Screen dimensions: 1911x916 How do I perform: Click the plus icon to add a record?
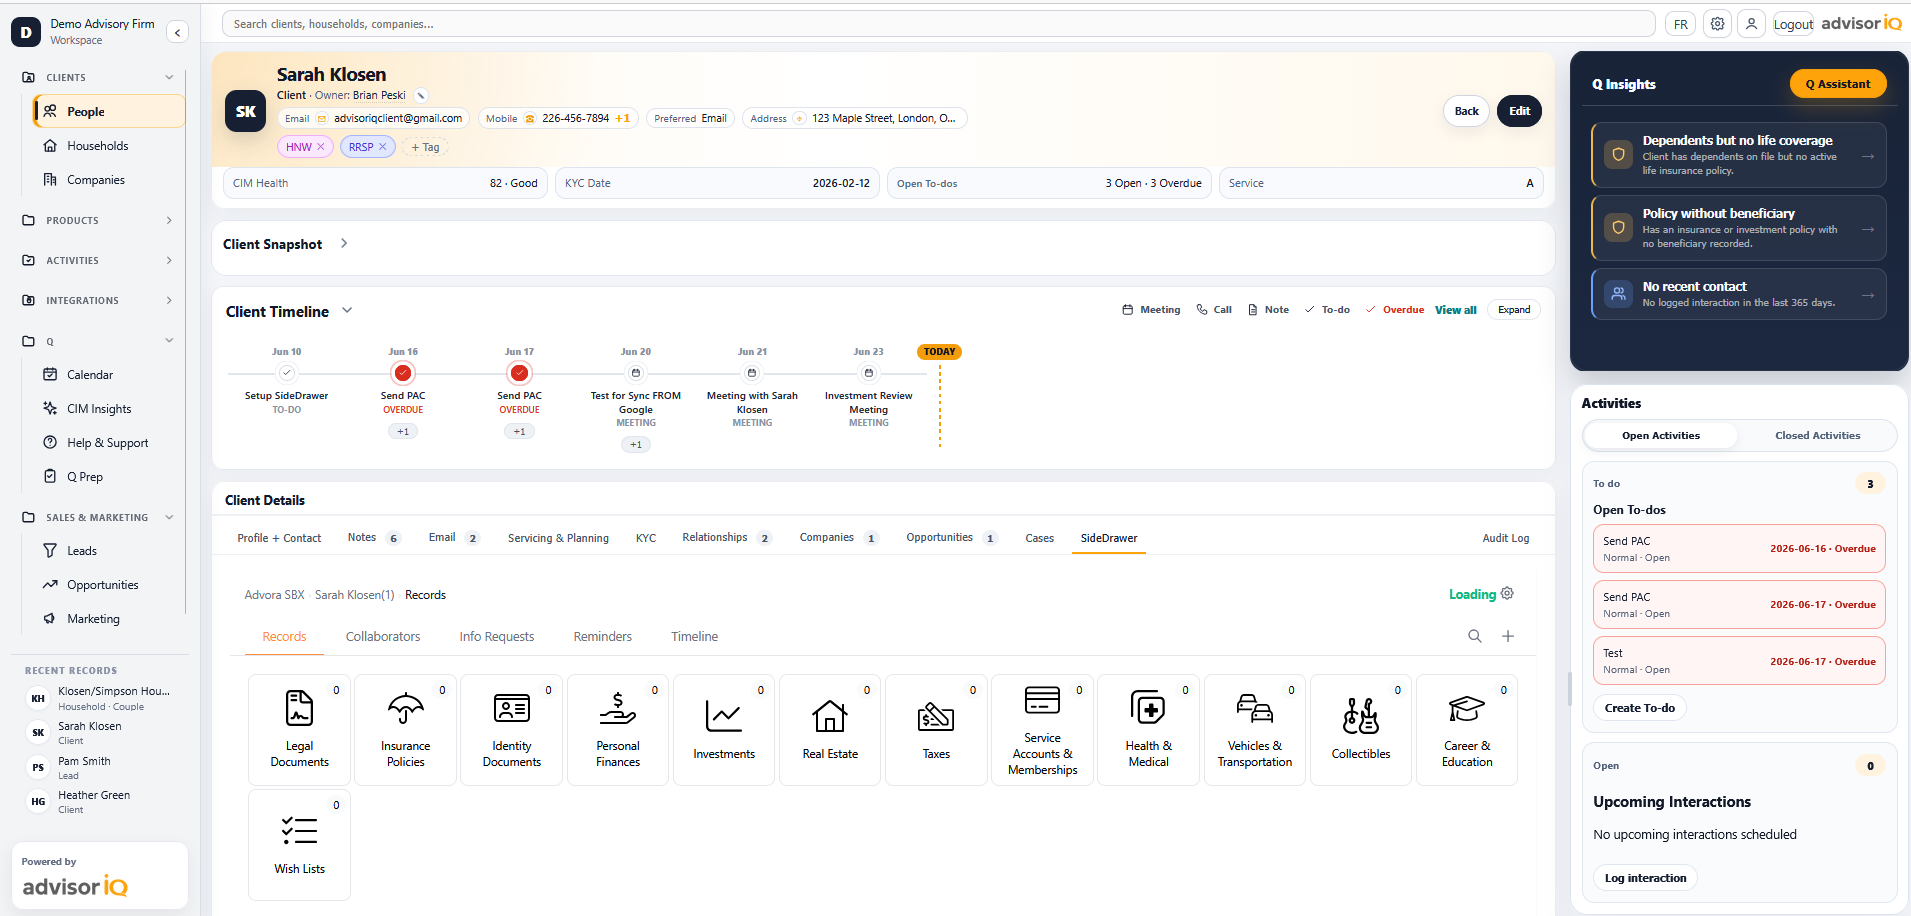coord(1508,636)
